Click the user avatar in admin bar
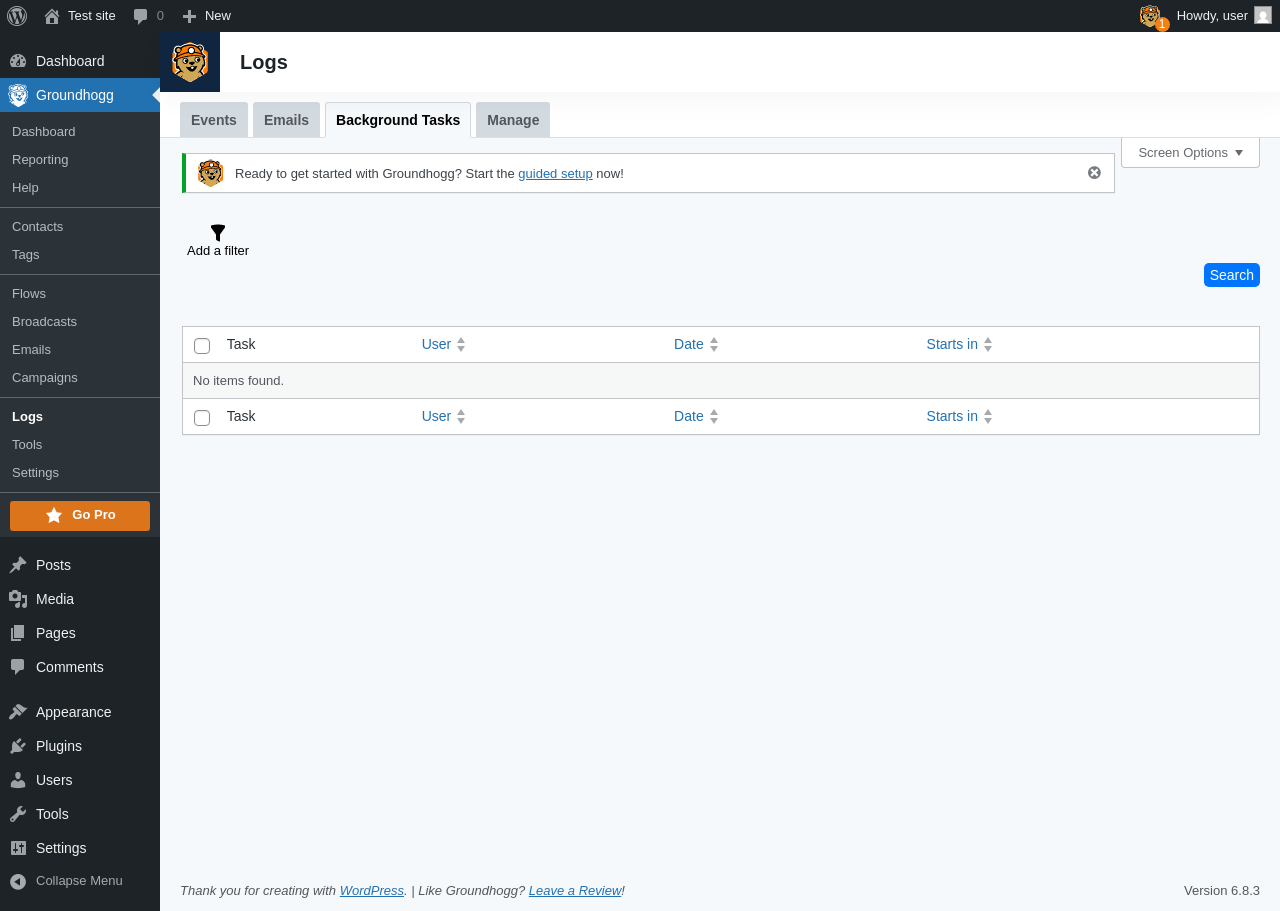The height and width of the screenshot is (911, 1280). tap(1263, 15)
